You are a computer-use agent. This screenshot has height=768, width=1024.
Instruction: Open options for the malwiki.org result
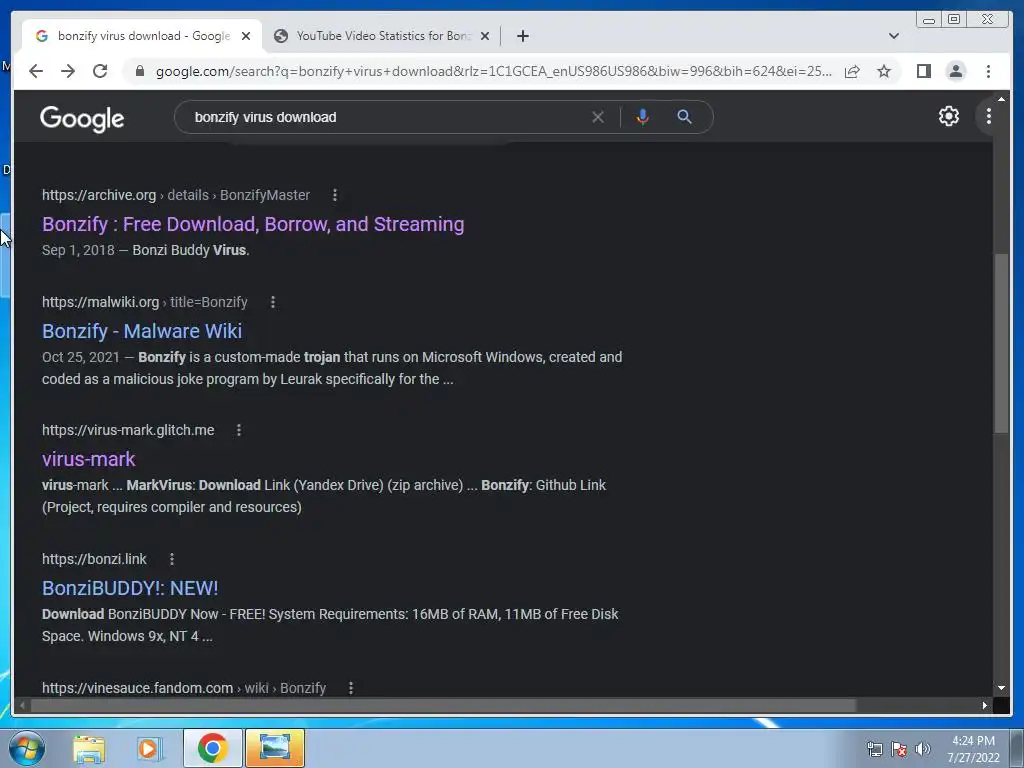coord(273,302)
